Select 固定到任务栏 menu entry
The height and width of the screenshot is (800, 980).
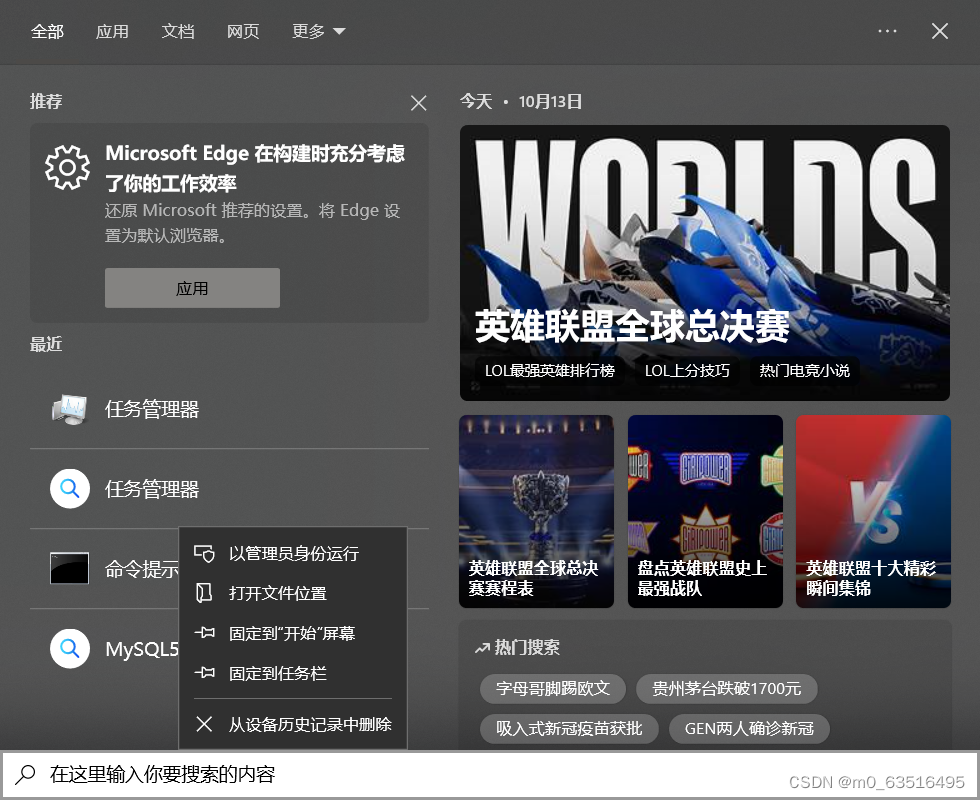pos(293,673)
